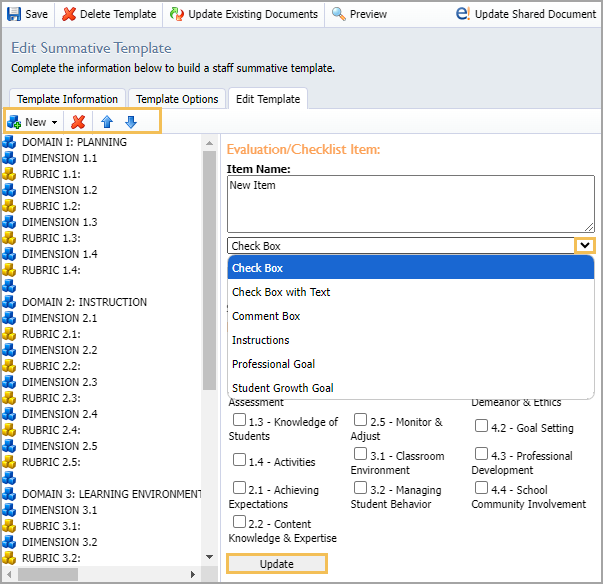The height and width of the screenshot is (584, 603).
Task: Click yellow icon beside RUBRIC 3.1:
Action: click(9, 526)
